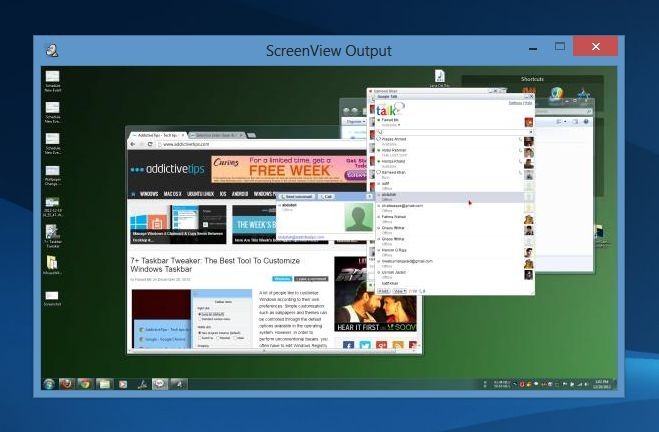
Task: Click the Chrome reload icon
Action: [x=150, y=144]
